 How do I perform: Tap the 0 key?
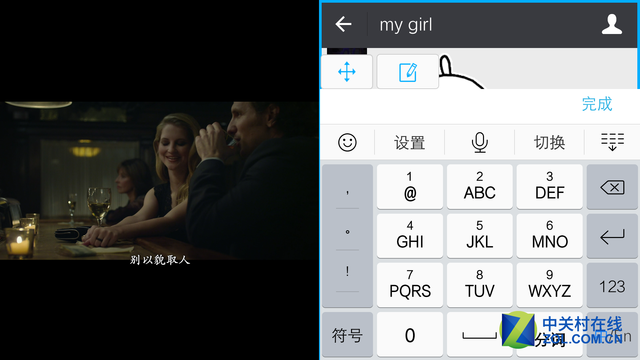point(410,335)
